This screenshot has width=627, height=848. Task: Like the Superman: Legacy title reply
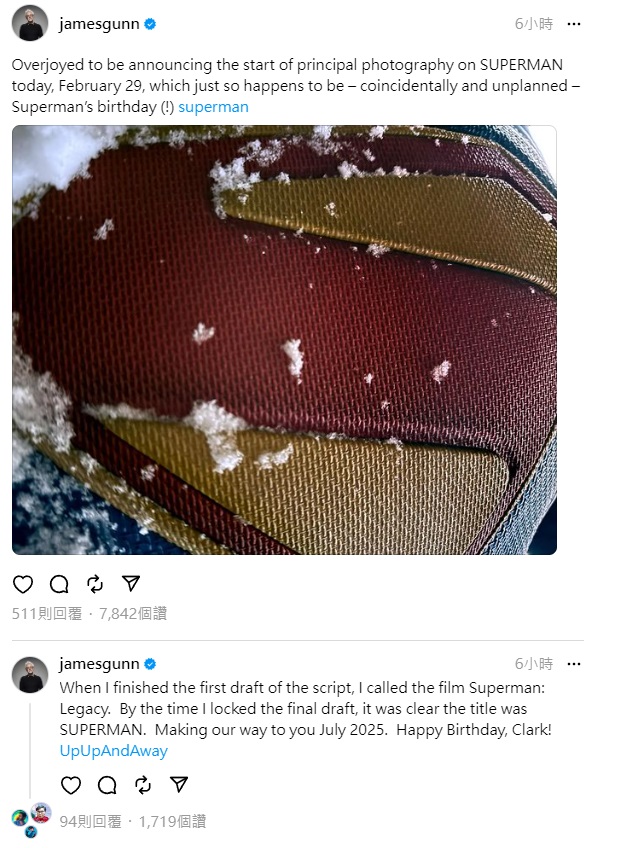point(71,785)
